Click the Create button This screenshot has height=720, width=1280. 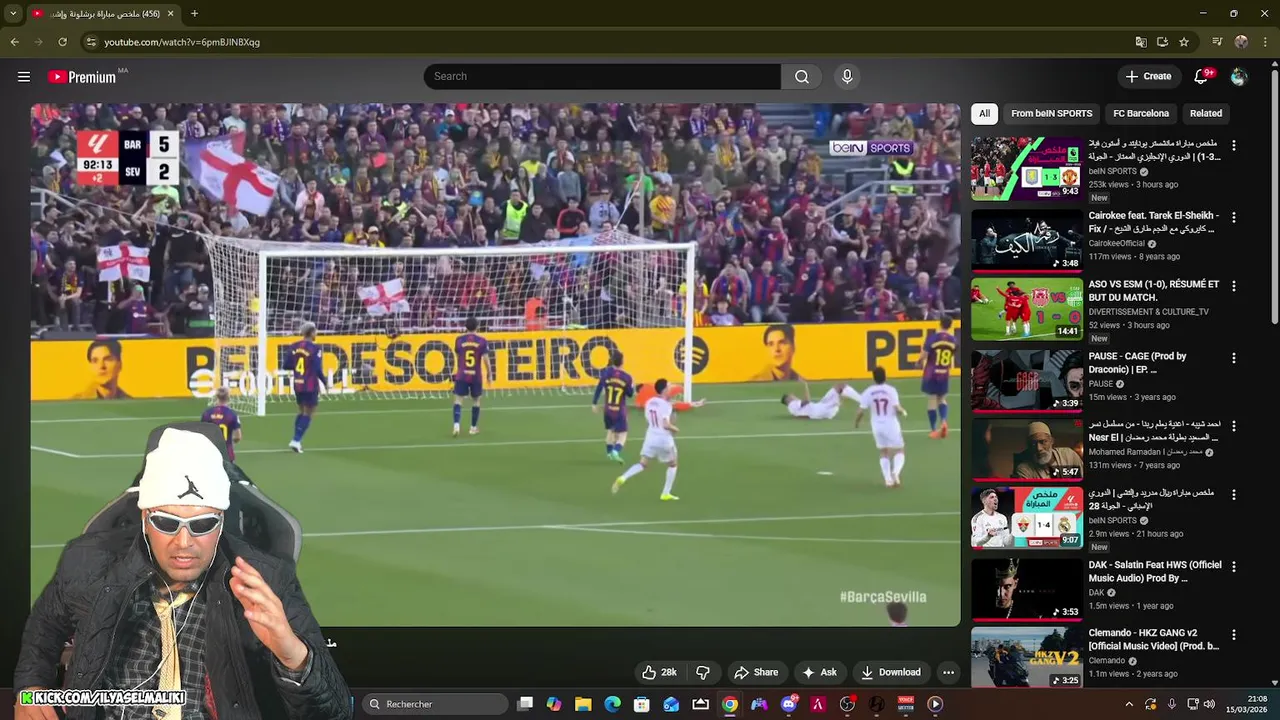point(1148,77)
